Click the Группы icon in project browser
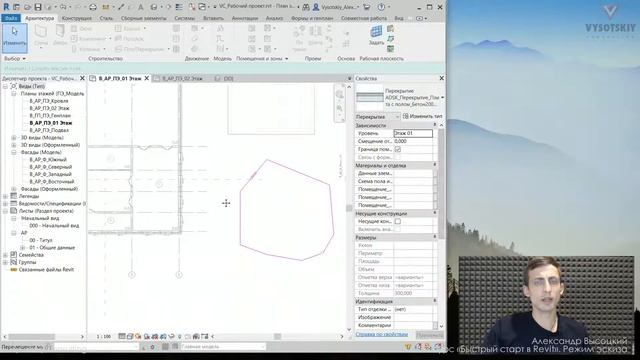 13,262
